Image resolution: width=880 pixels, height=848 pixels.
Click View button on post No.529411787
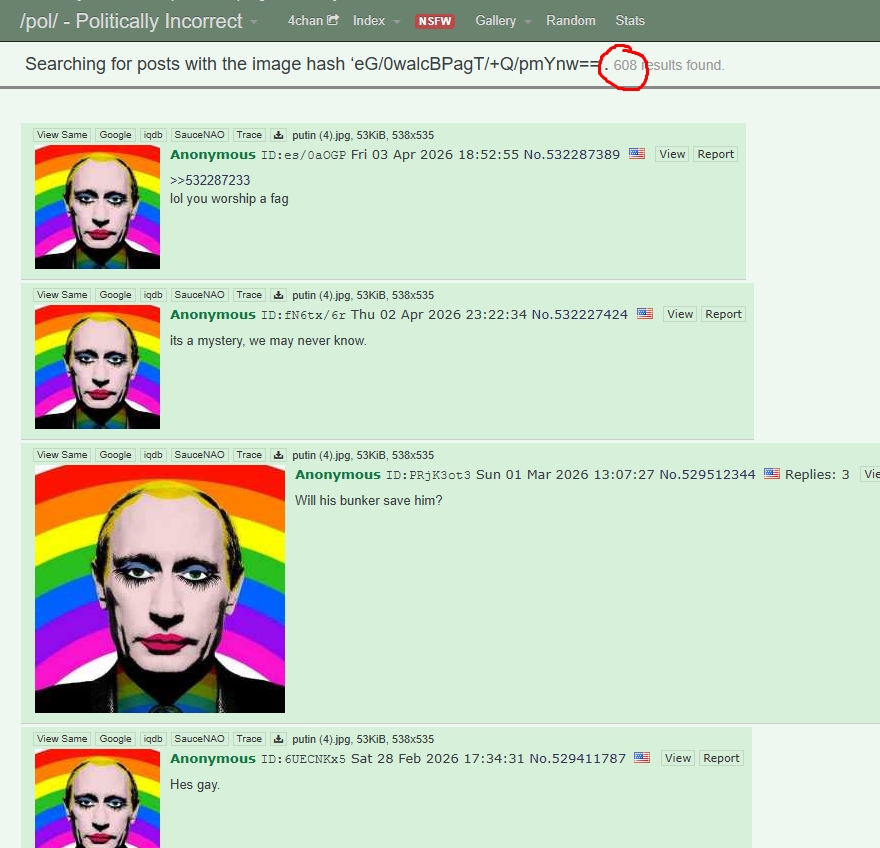click(677, 758)
